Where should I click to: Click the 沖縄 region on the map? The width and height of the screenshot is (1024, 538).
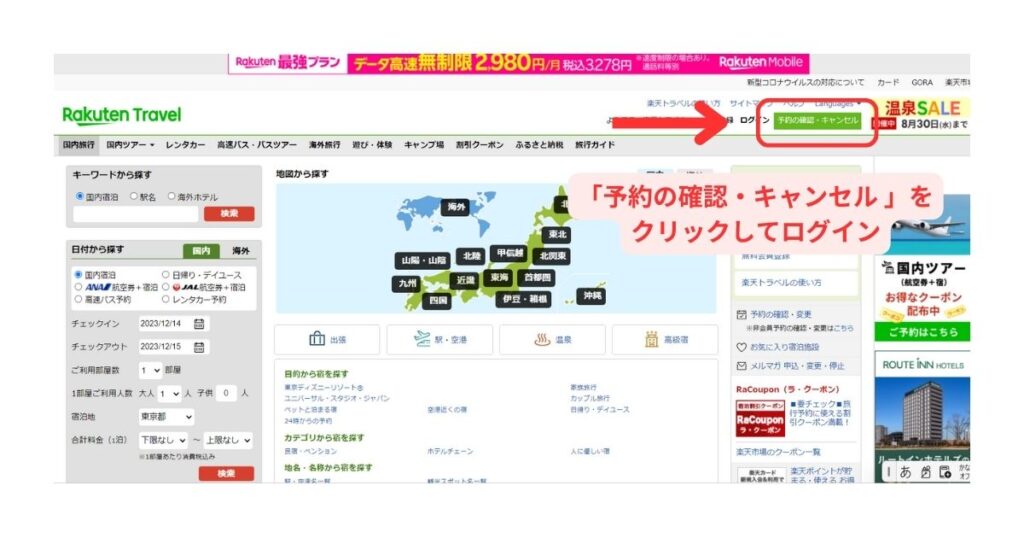(592, 296)
